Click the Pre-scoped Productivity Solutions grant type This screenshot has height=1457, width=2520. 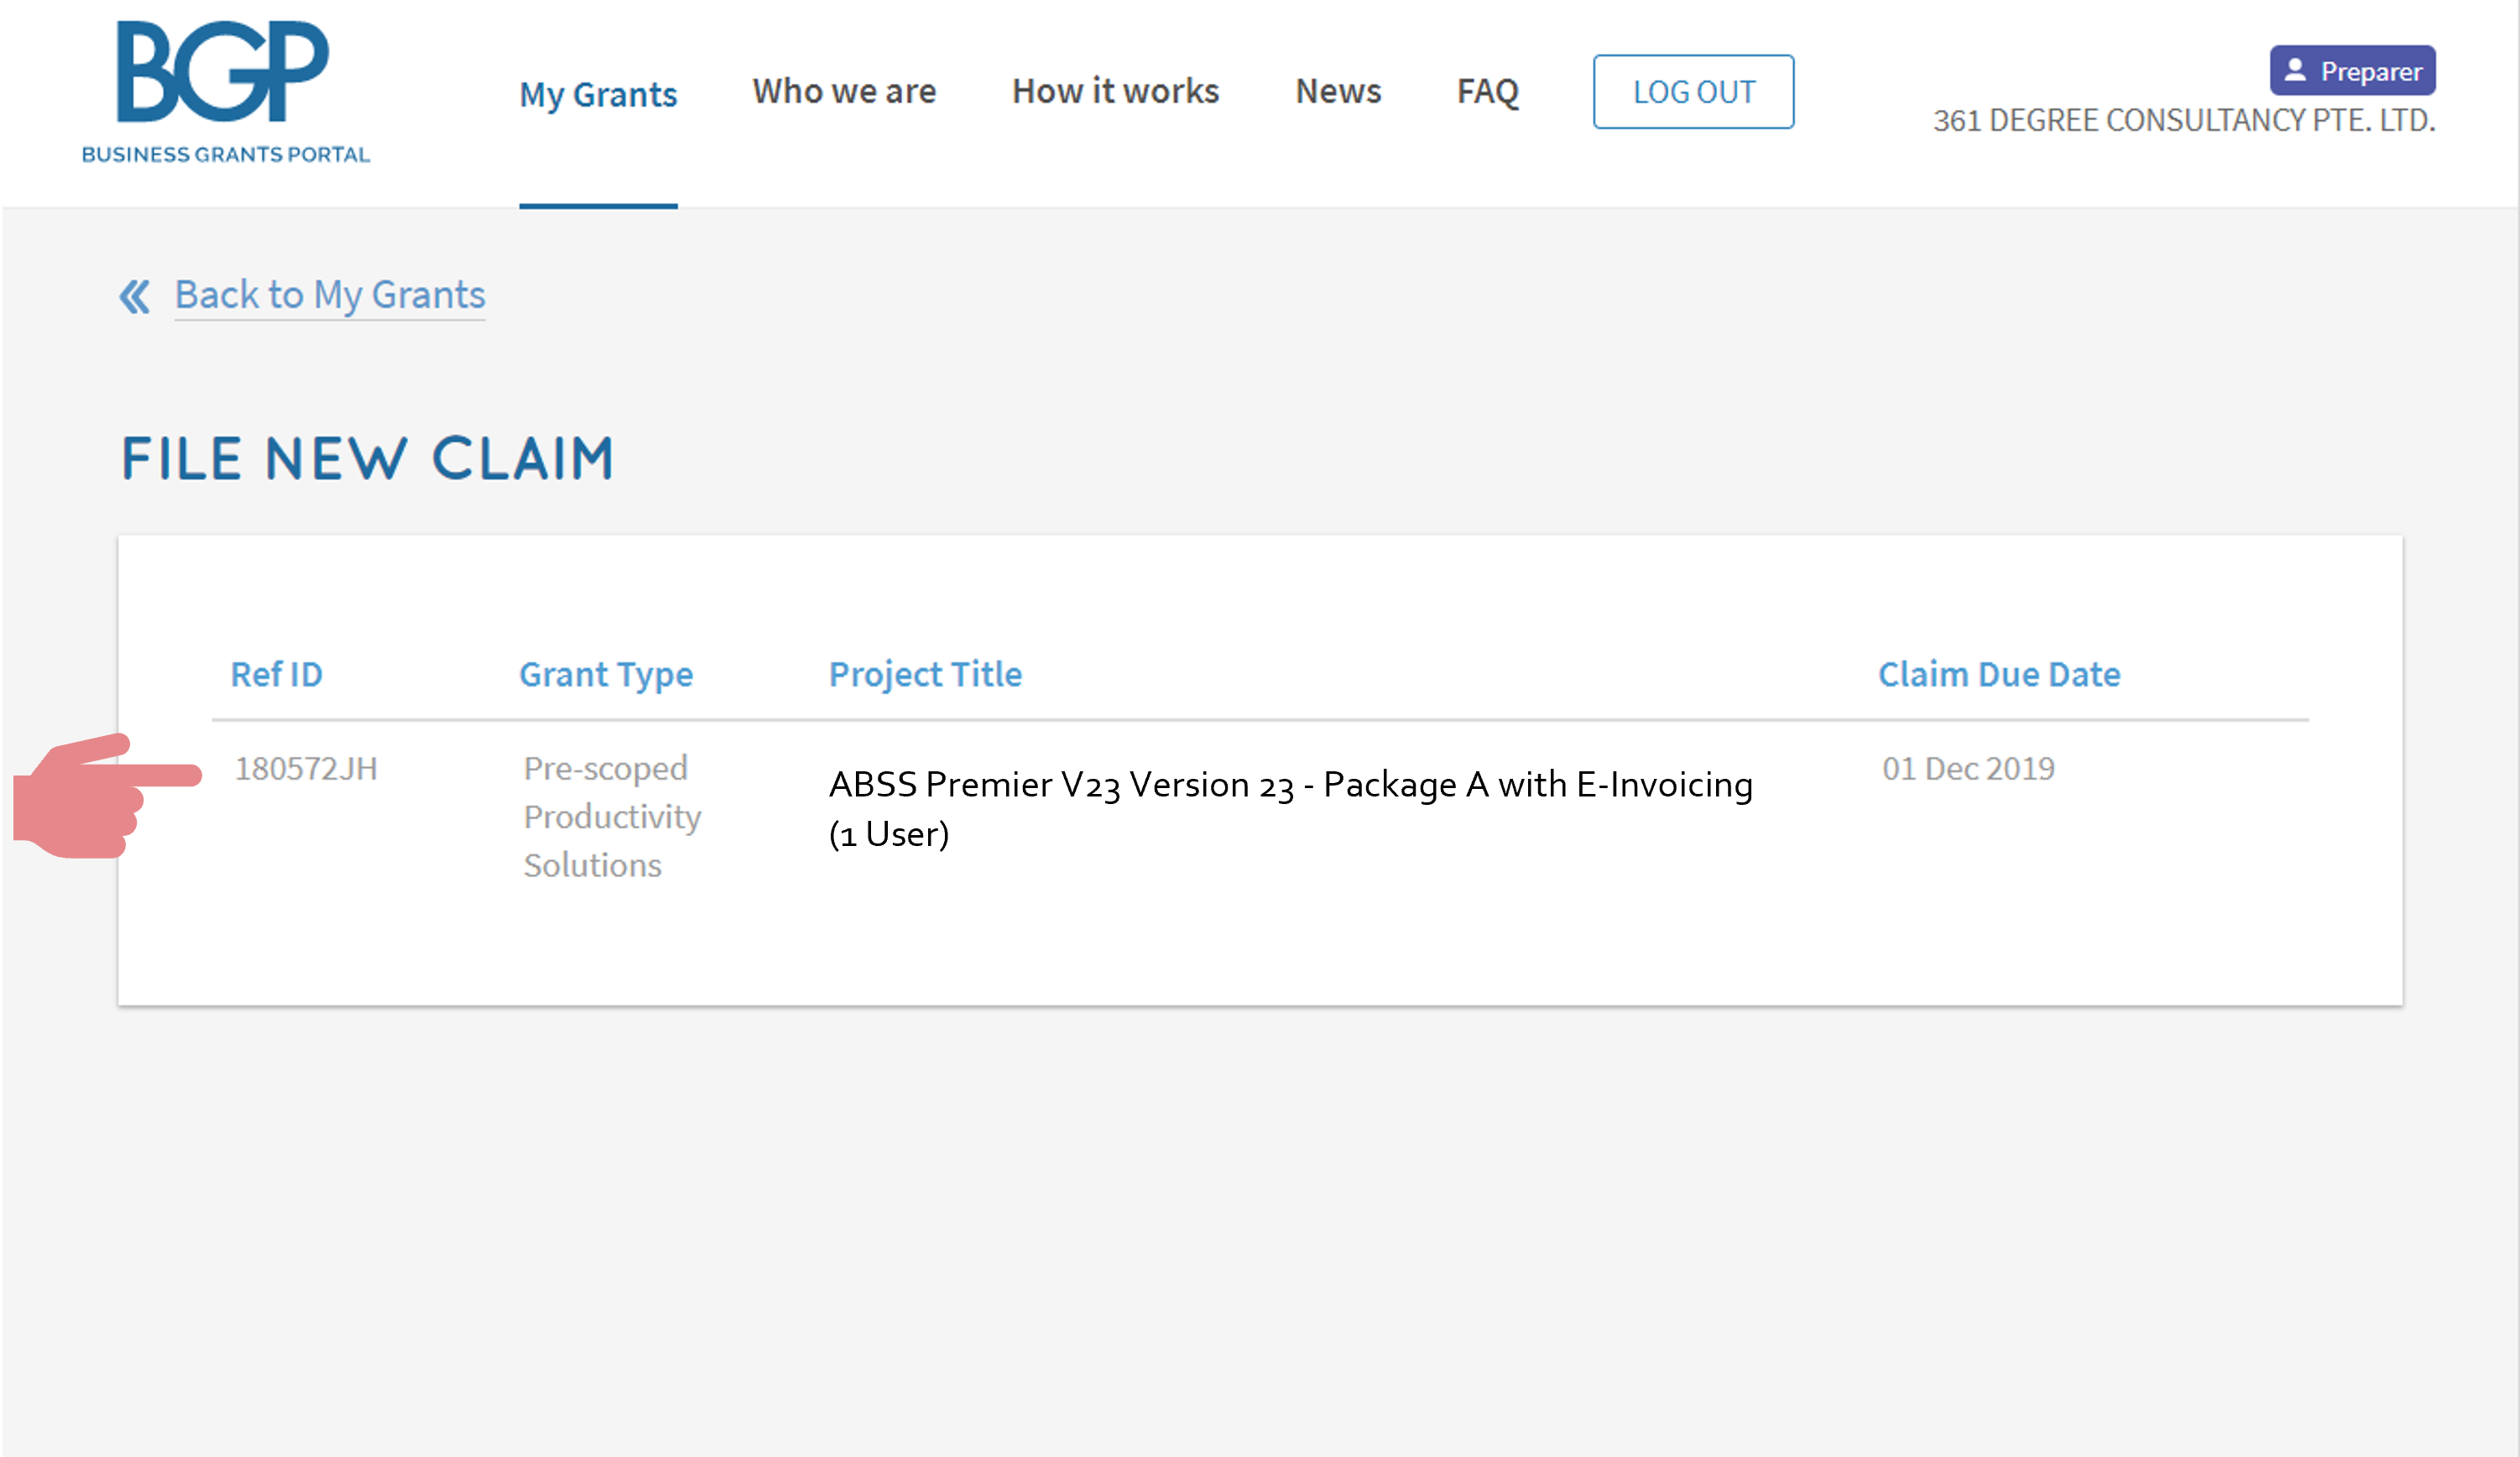point(612,817)
